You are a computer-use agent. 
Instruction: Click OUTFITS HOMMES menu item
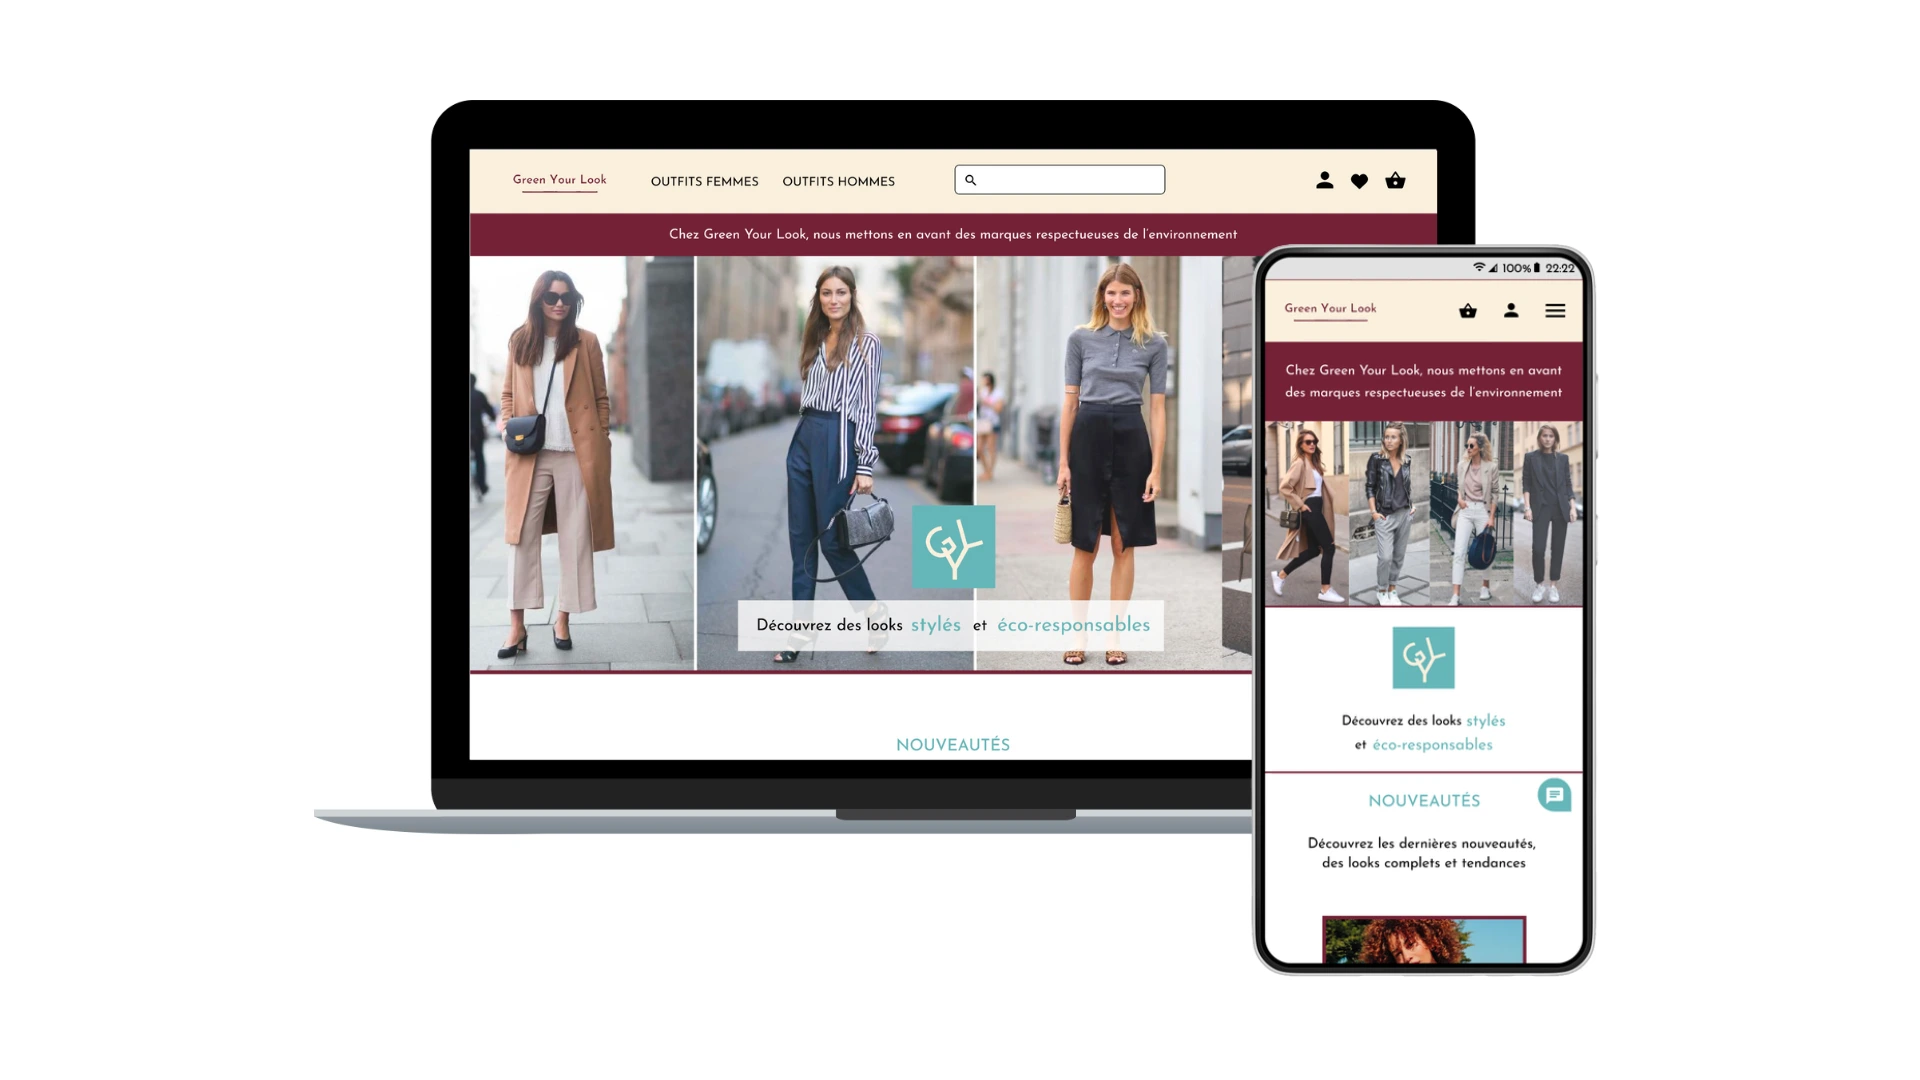pos(839,181)
